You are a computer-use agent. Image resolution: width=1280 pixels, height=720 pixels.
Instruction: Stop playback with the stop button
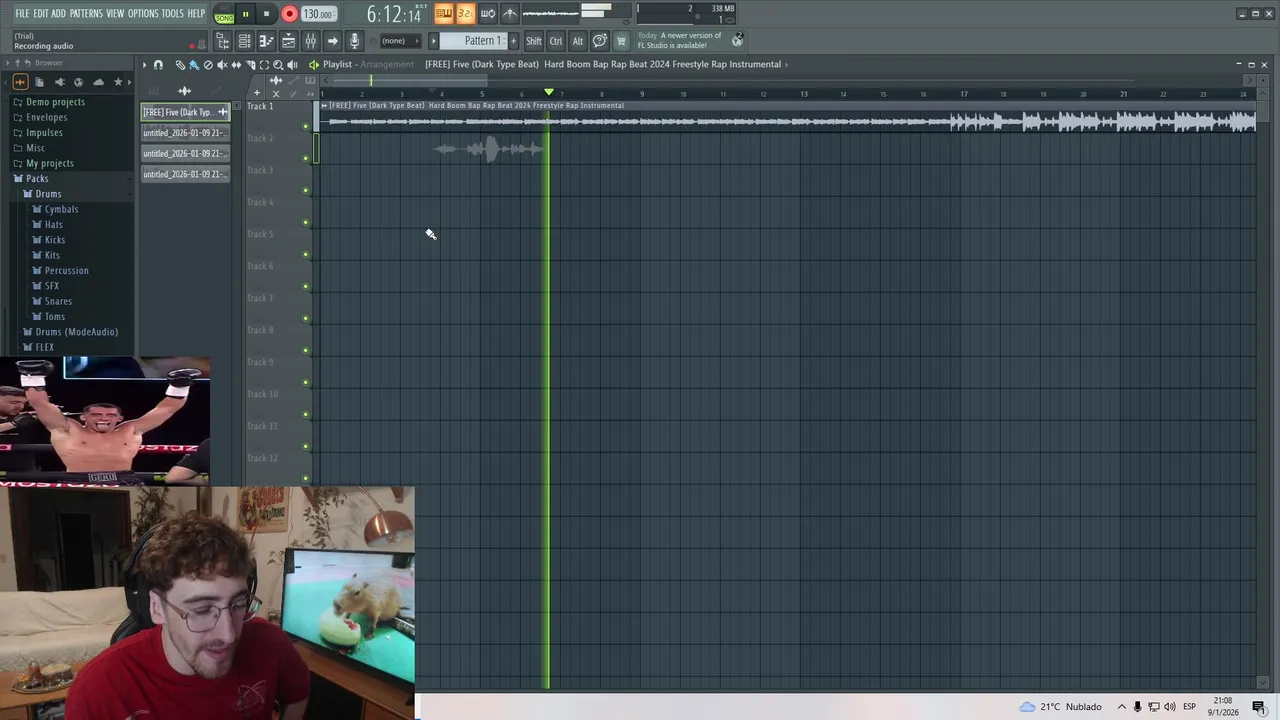pos(266,14)
